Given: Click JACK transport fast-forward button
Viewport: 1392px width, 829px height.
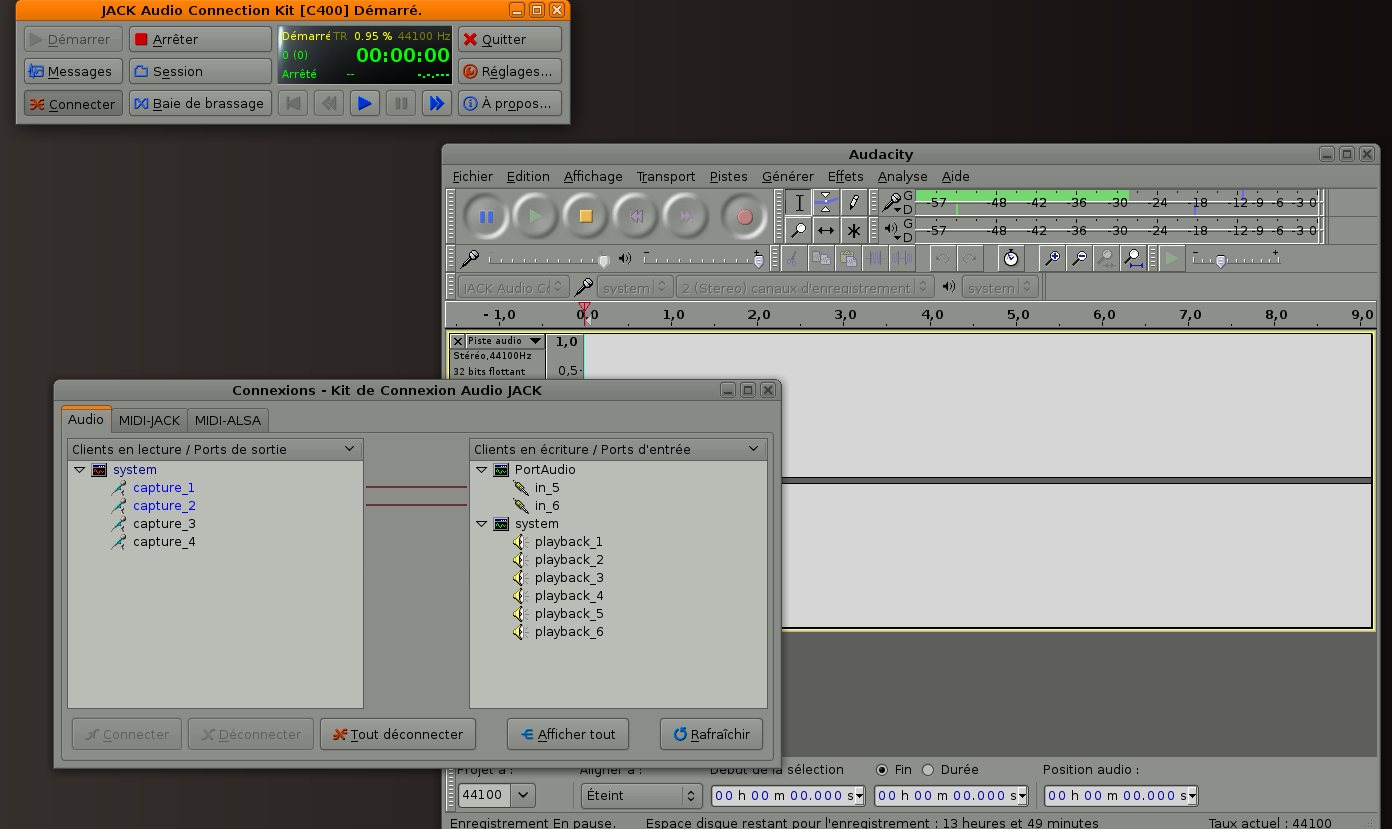Looking at the screenshot, I should [x=436, y=103].
